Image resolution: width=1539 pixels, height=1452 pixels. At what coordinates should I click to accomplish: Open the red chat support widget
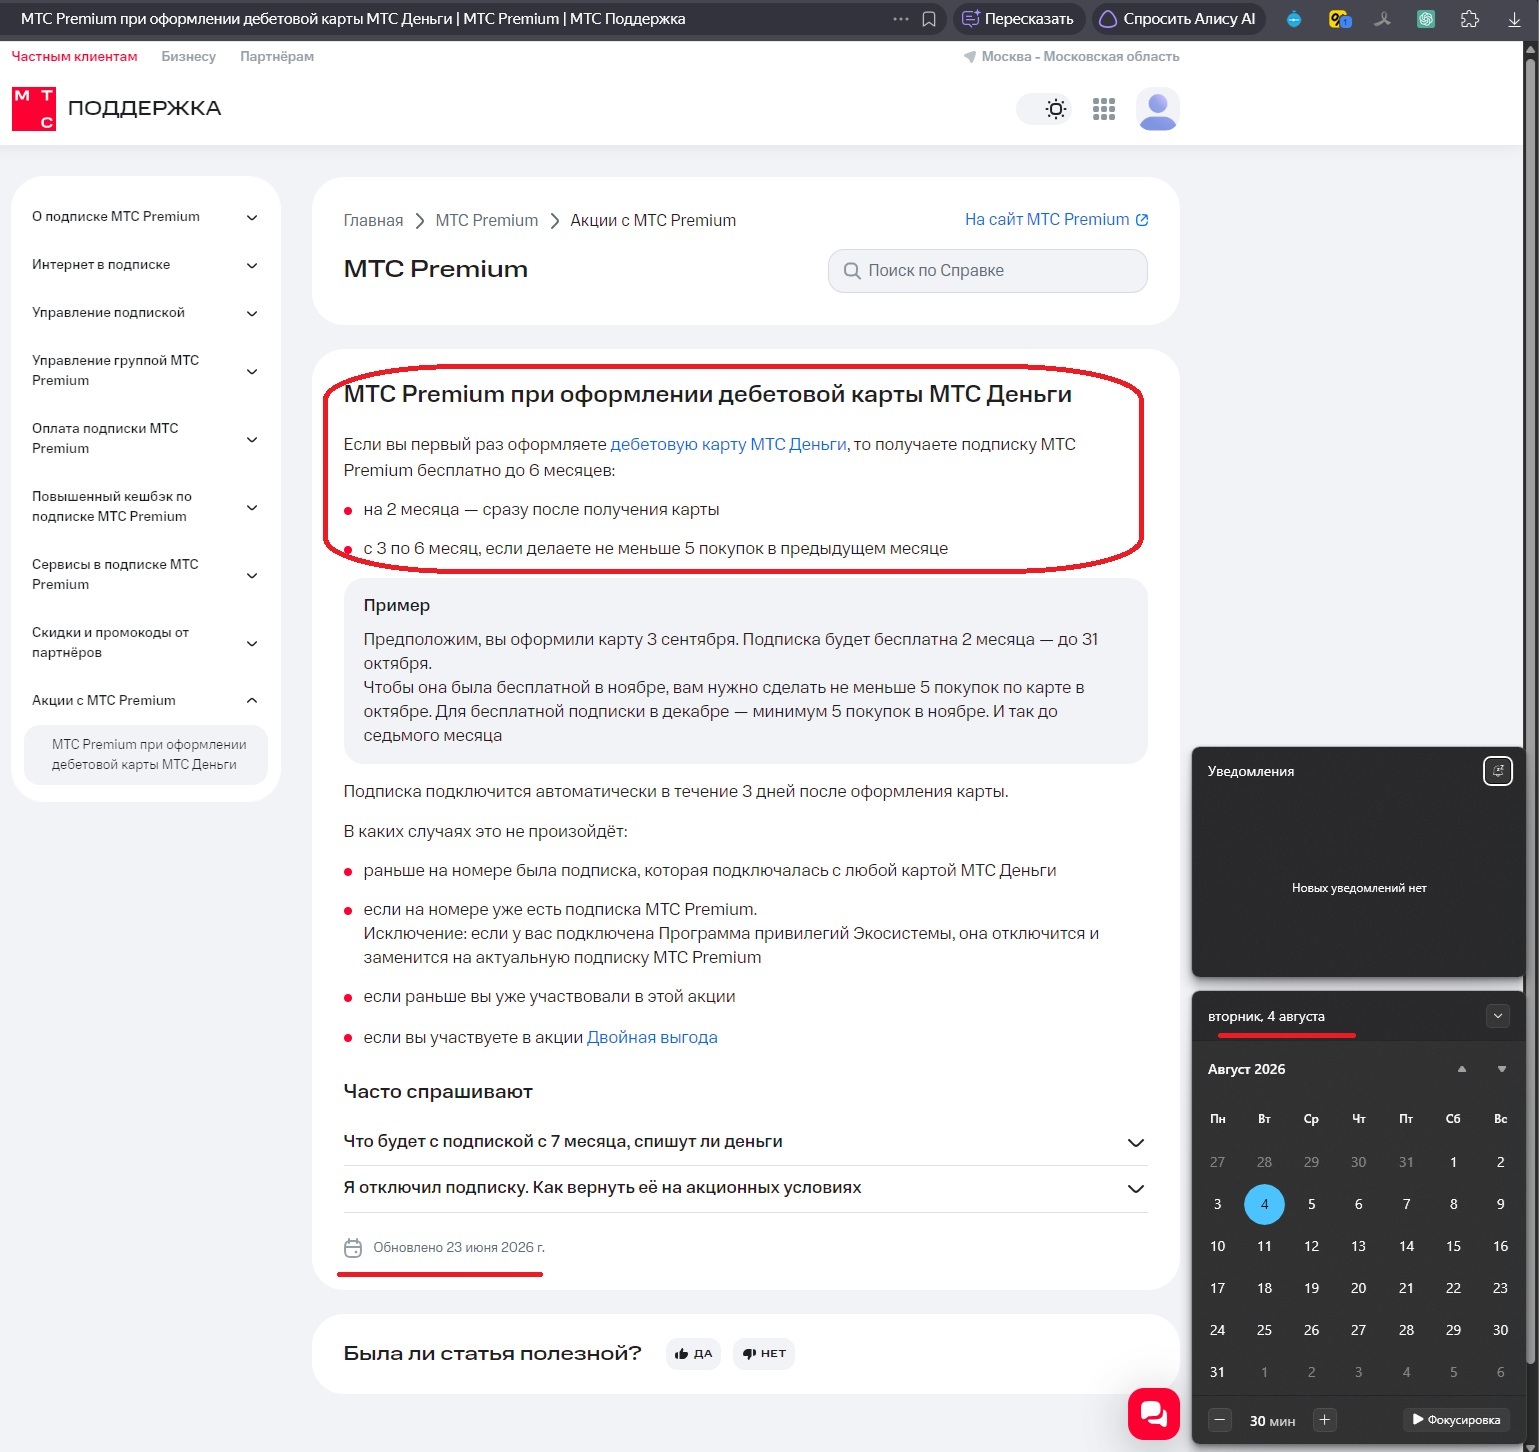[x=1154, y=1414]
